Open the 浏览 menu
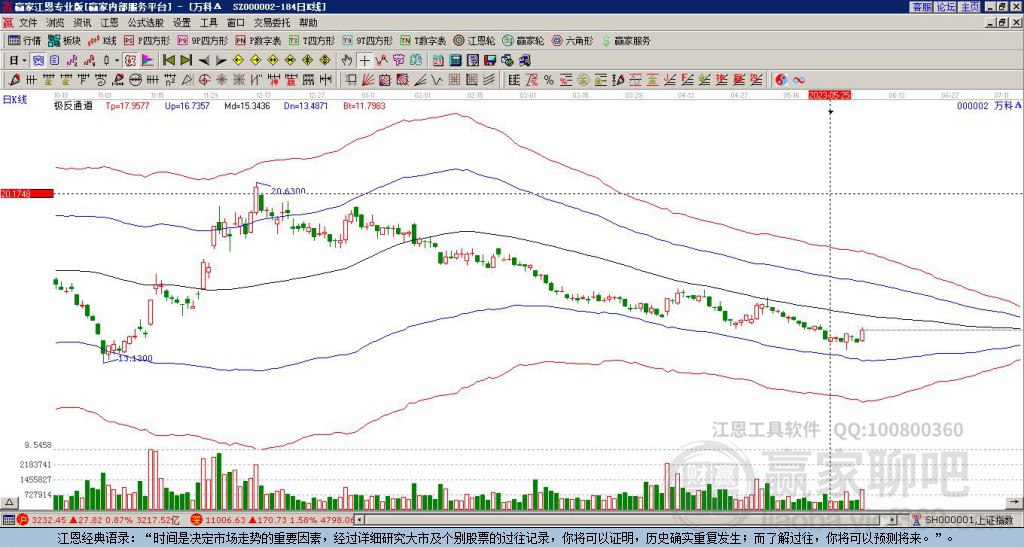1024x548 pixels. pyautogui.click(x=56, y=23)
